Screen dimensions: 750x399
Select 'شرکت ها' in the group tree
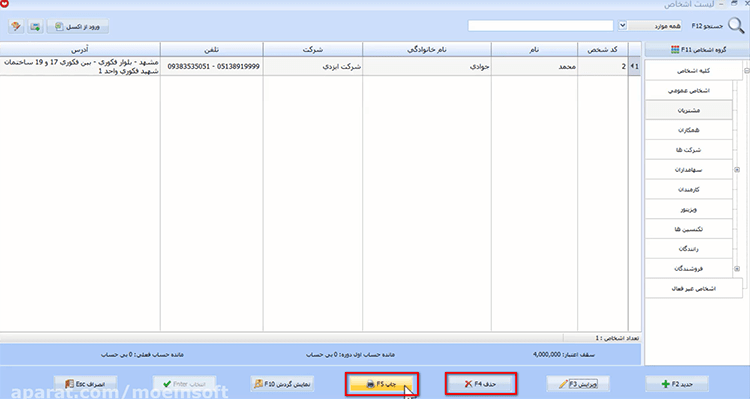click(689, 150)
